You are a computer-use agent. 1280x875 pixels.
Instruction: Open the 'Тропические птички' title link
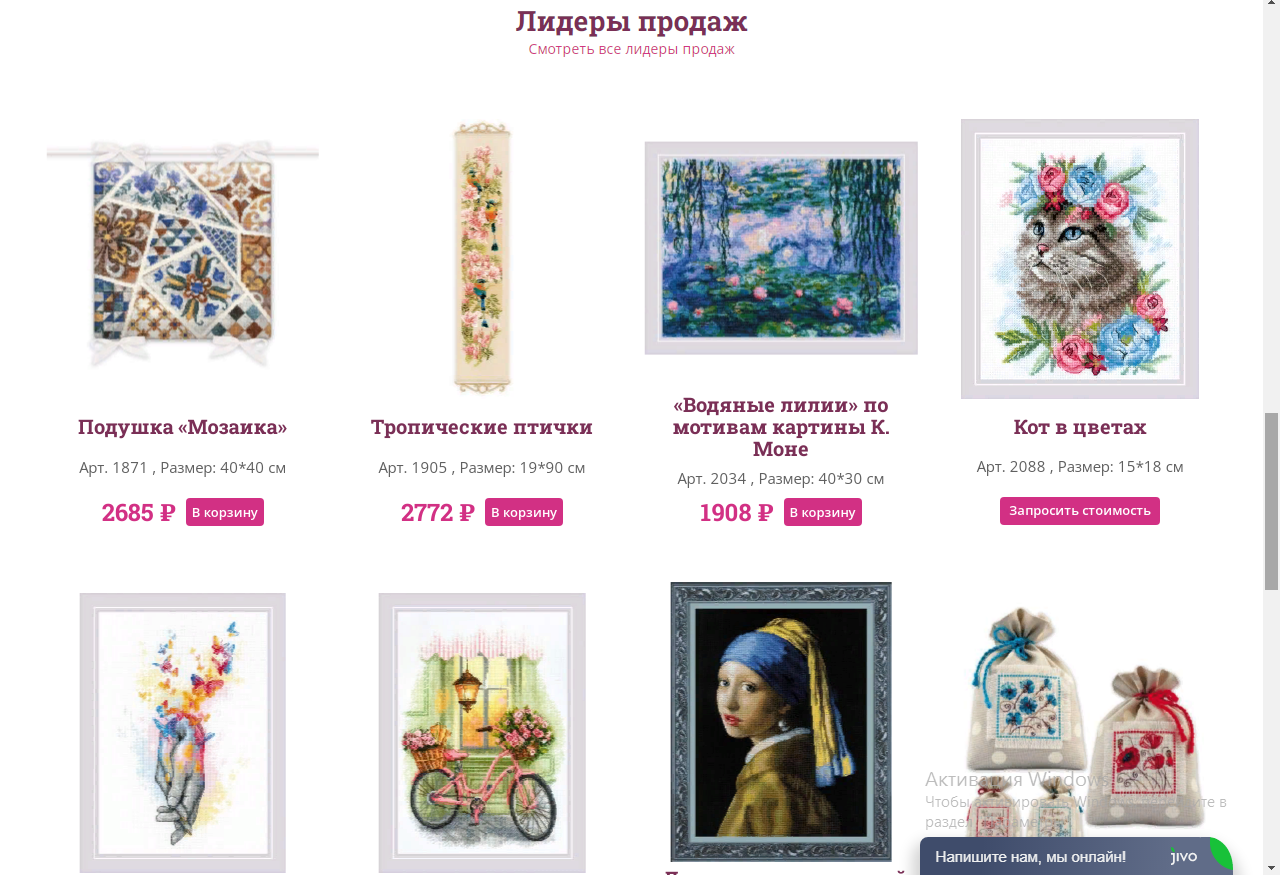click(482, 427)
